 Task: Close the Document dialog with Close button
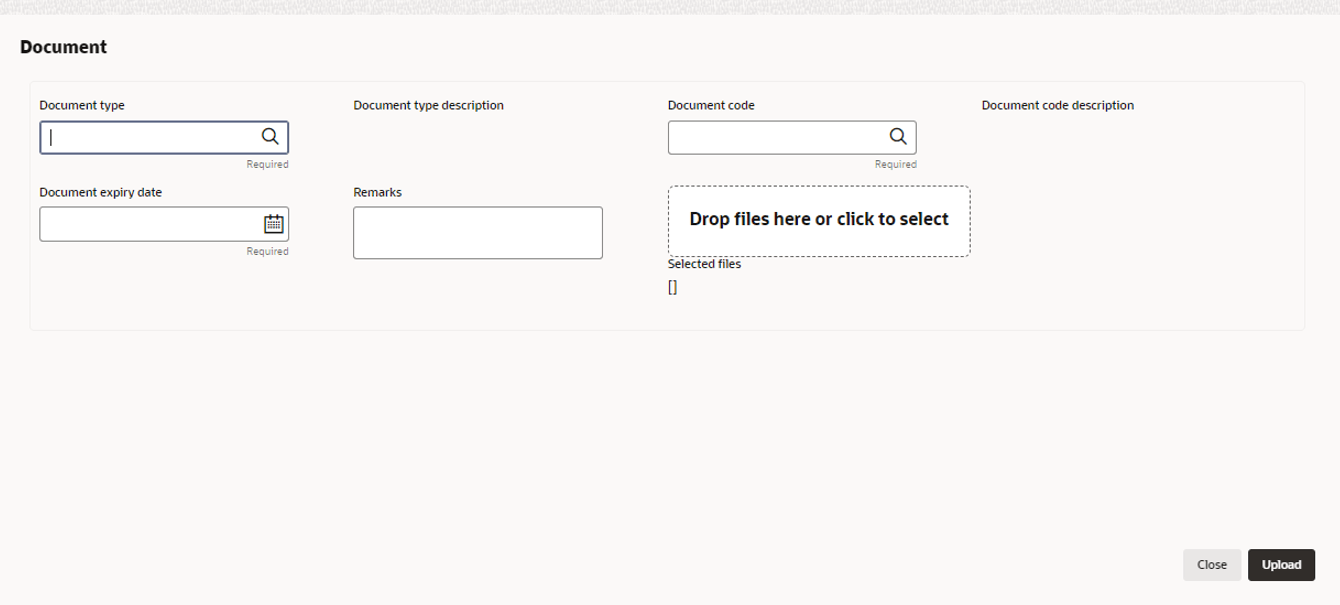(1212, 565)
